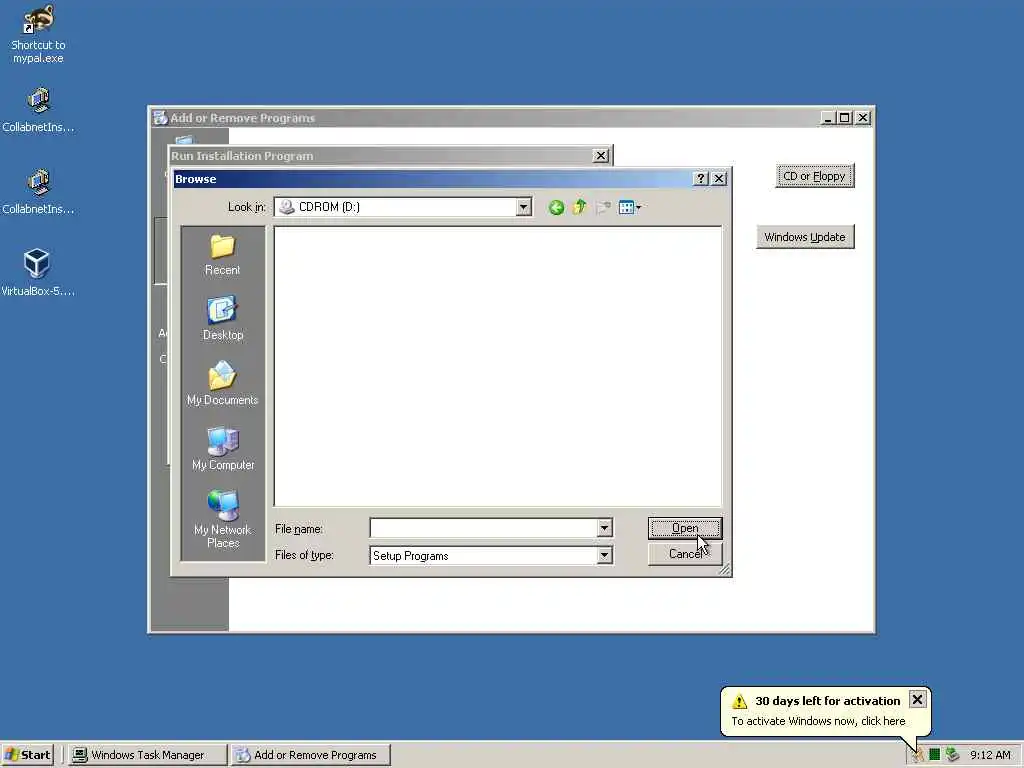The height and width of the screenshot is (768, 1024).
Task: Close the Run Installation Program dialog
Action: (x=600, y=155)
